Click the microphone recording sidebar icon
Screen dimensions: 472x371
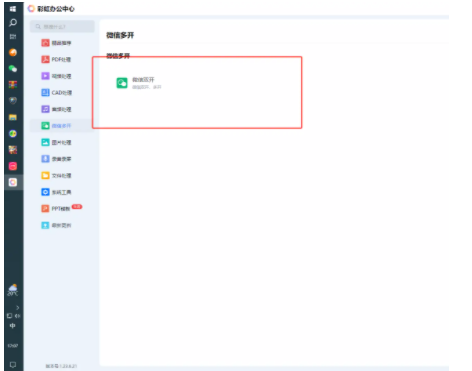(45, 159)
